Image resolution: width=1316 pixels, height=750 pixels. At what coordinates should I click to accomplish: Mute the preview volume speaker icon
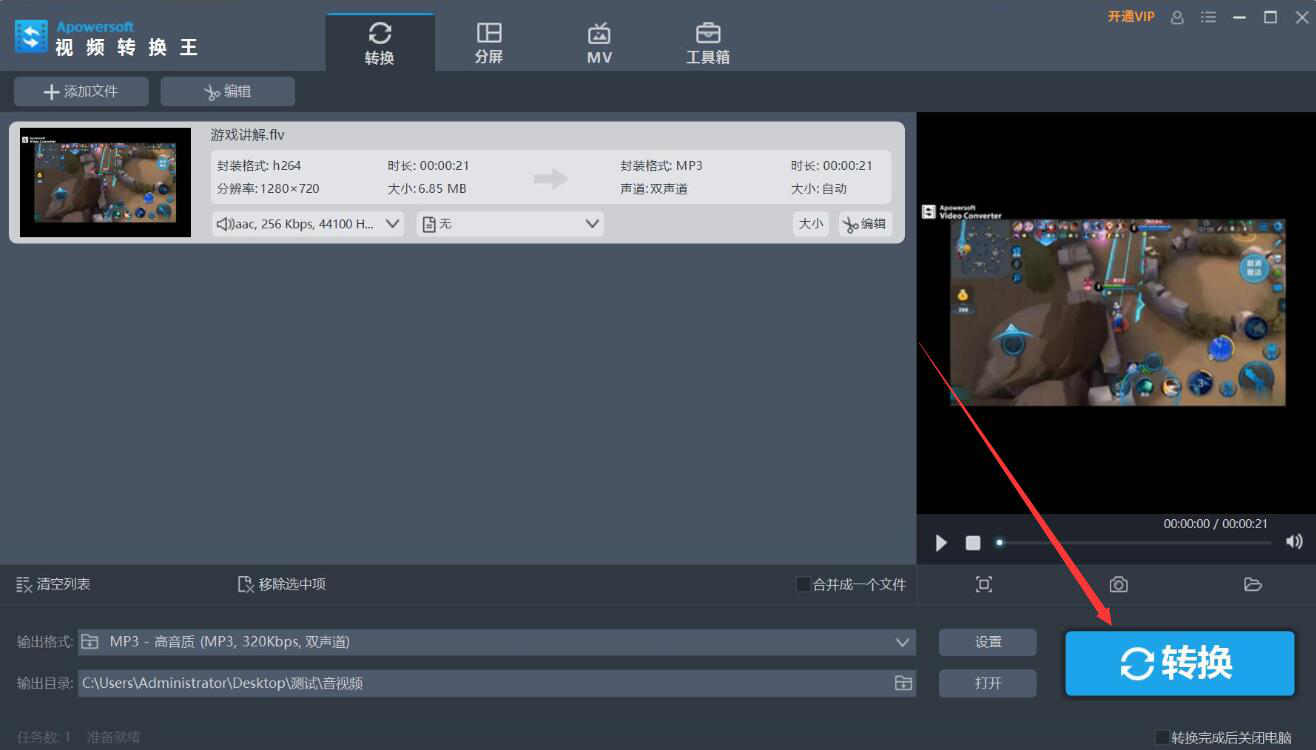(1294, 542)
